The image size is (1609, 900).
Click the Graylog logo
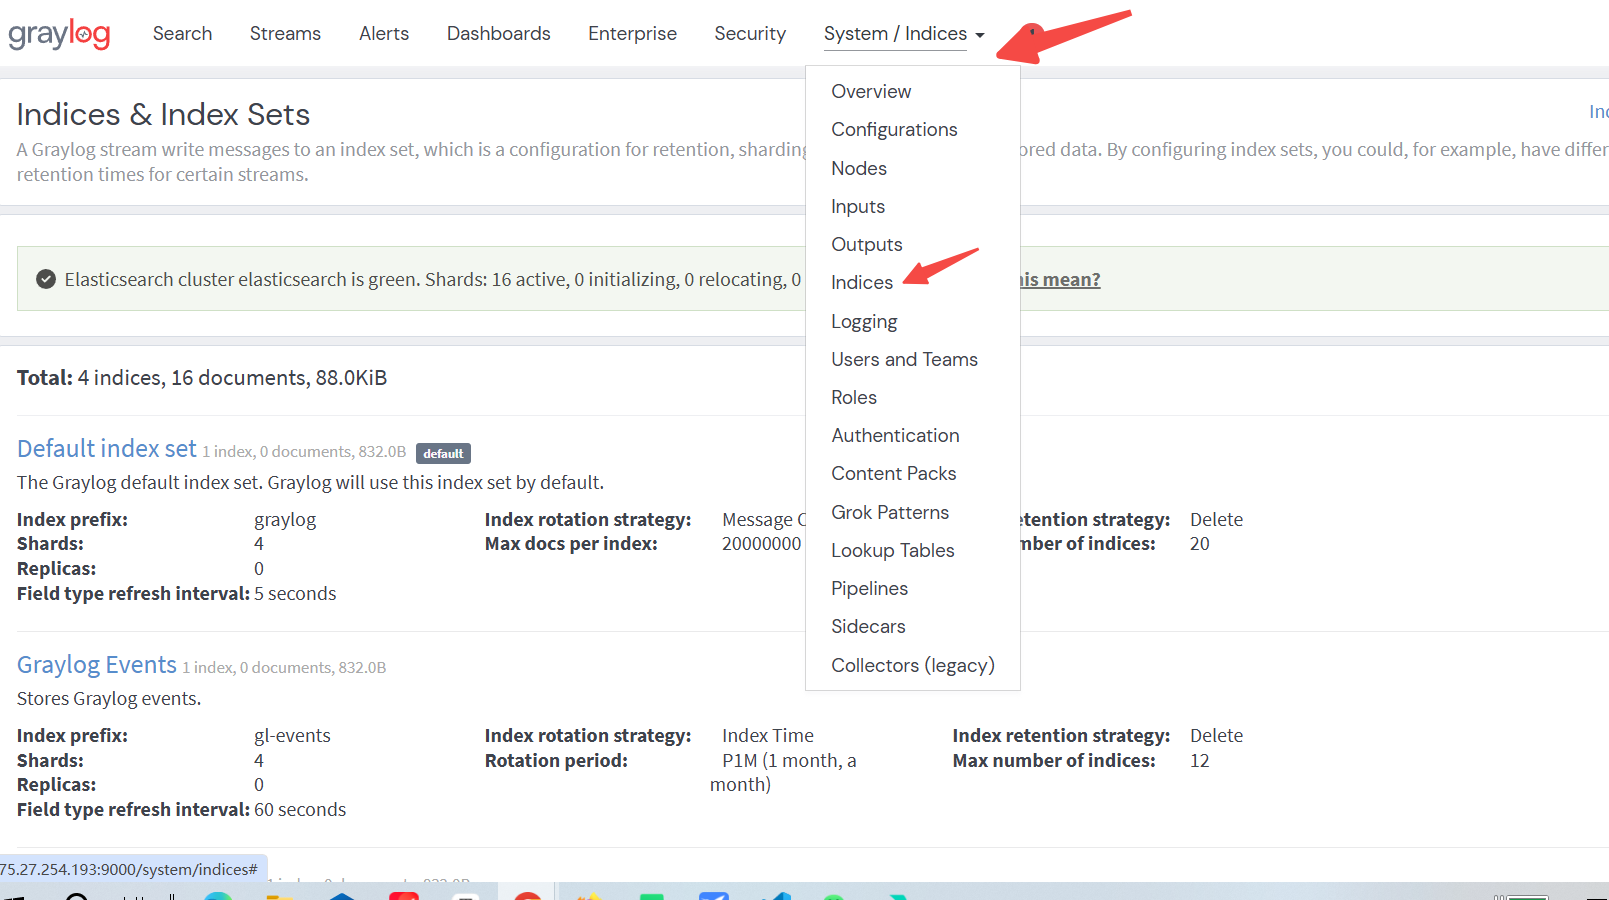click(x=59, y=34)
